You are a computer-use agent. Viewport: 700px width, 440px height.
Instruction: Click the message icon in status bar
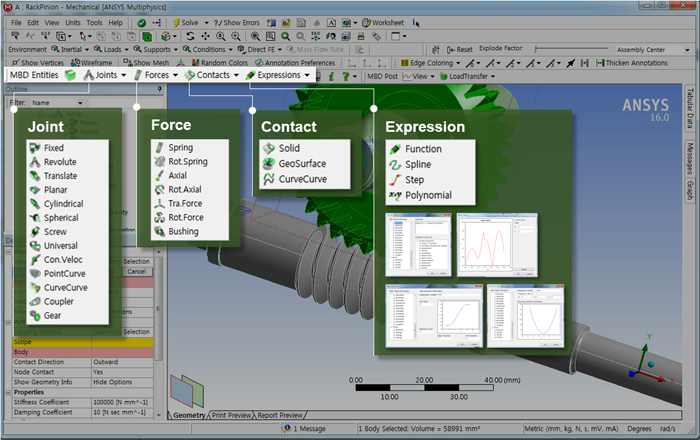287,428
